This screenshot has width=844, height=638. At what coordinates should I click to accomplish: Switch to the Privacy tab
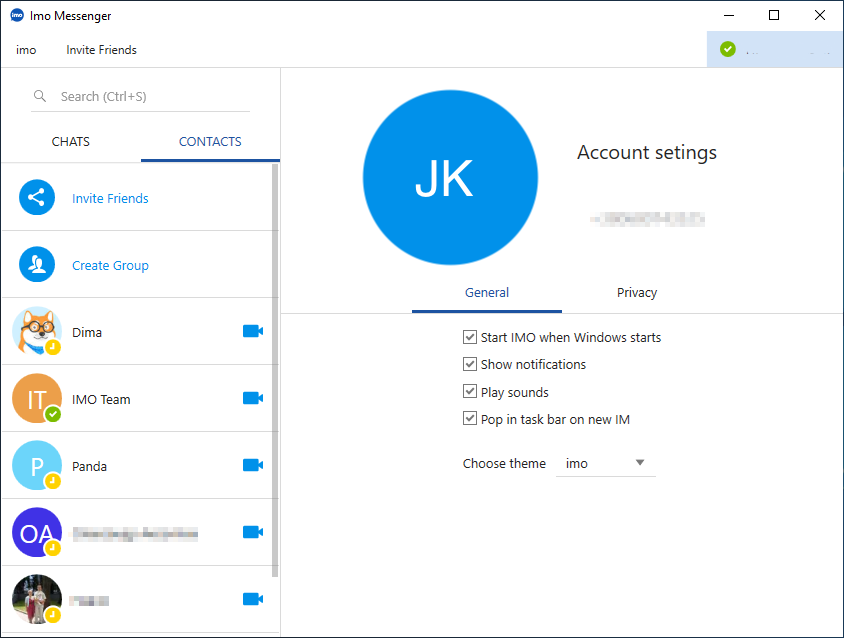click(637, 292)
